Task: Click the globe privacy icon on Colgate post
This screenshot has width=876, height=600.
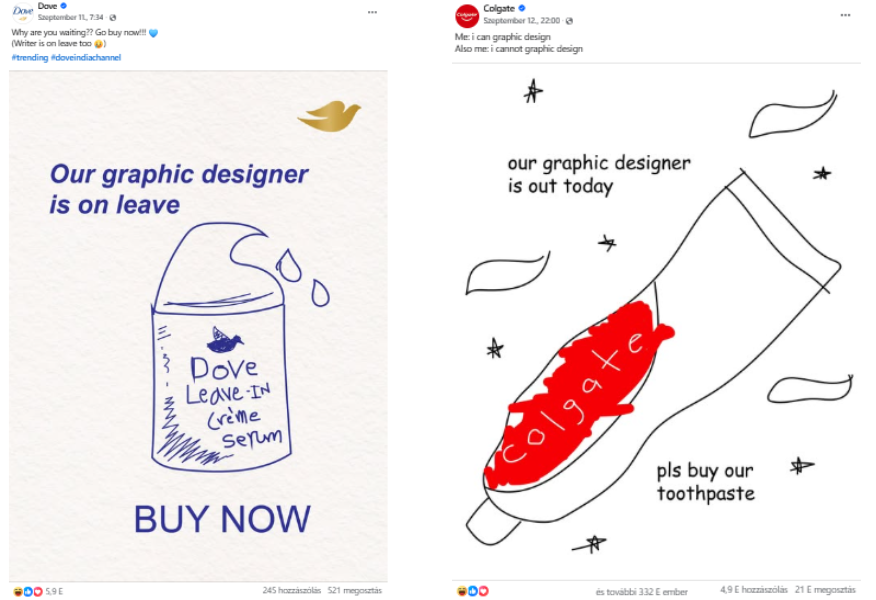Action: [569, 21]
